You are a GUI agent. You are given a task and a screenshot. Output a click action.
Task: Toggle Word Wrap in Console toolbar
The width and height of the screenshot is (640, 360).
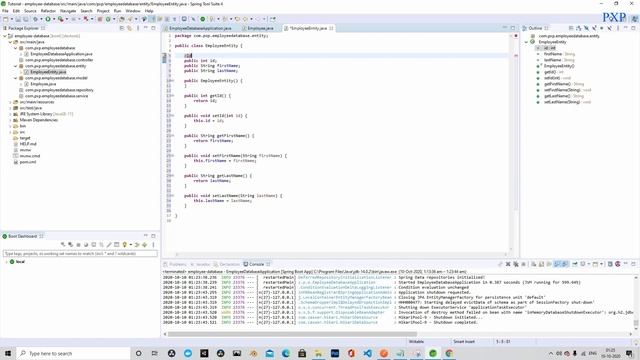548,264
